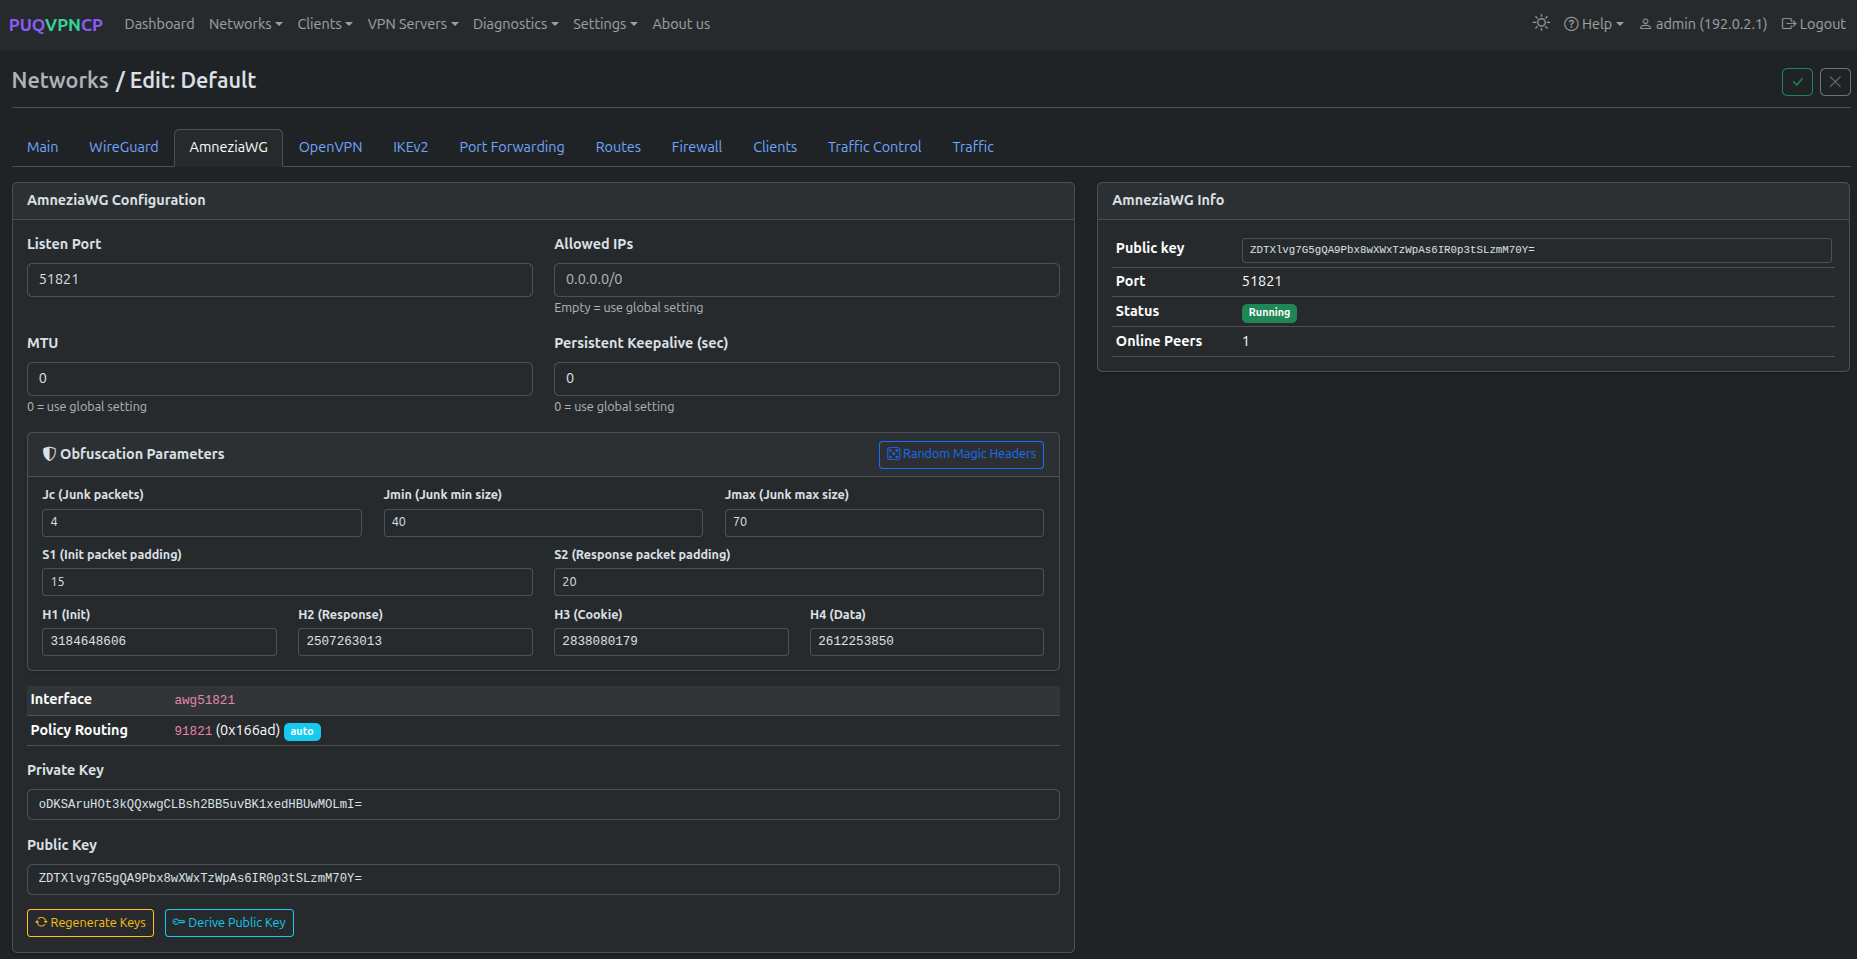Screen dimensions: 1857x959
Task: Open the Diagnostics dropdown menu
Action: tap(516, 24)
